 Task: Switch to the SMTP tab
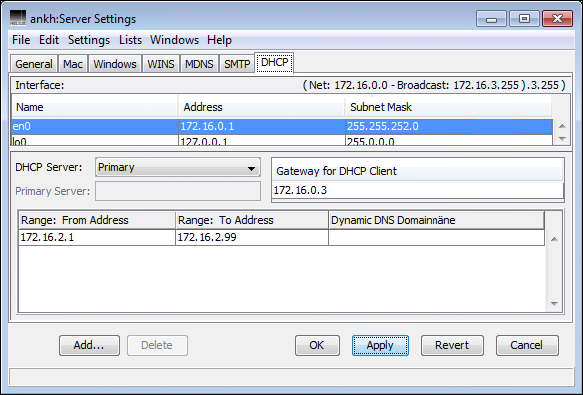[237, 64]
